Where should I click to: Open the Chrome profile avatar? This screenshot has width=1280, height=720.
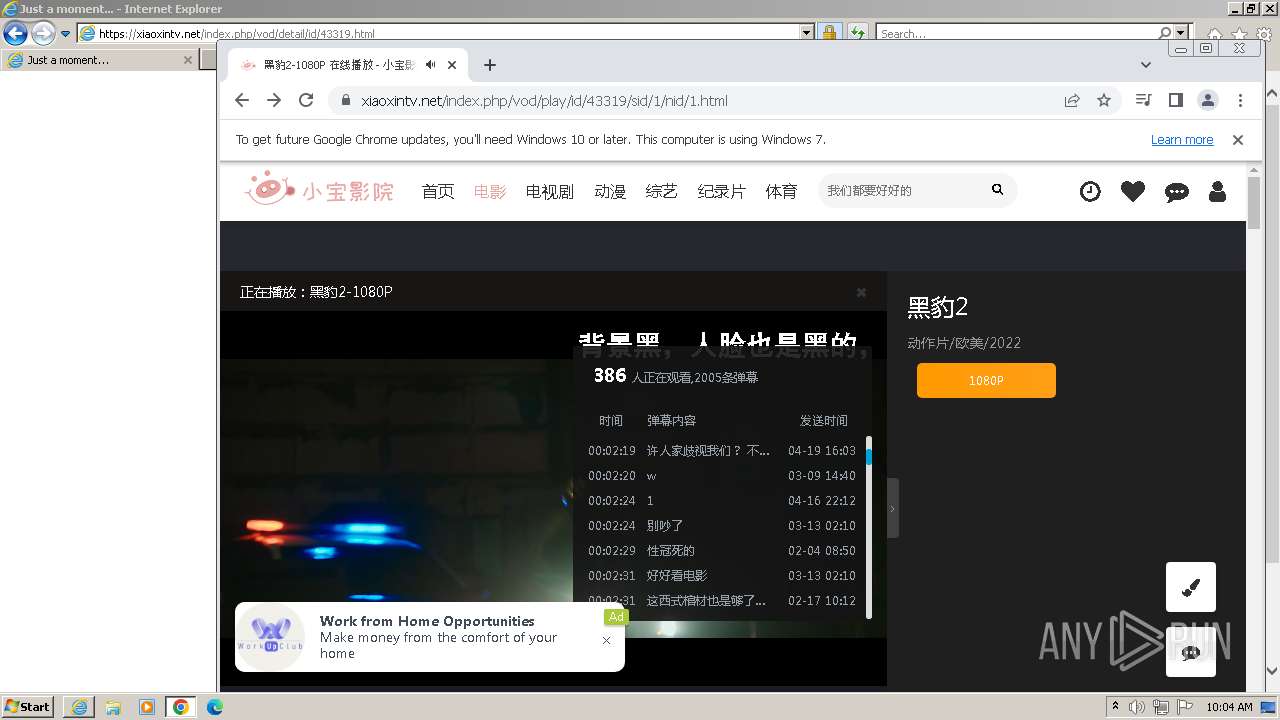click(x=1208, y=100)
